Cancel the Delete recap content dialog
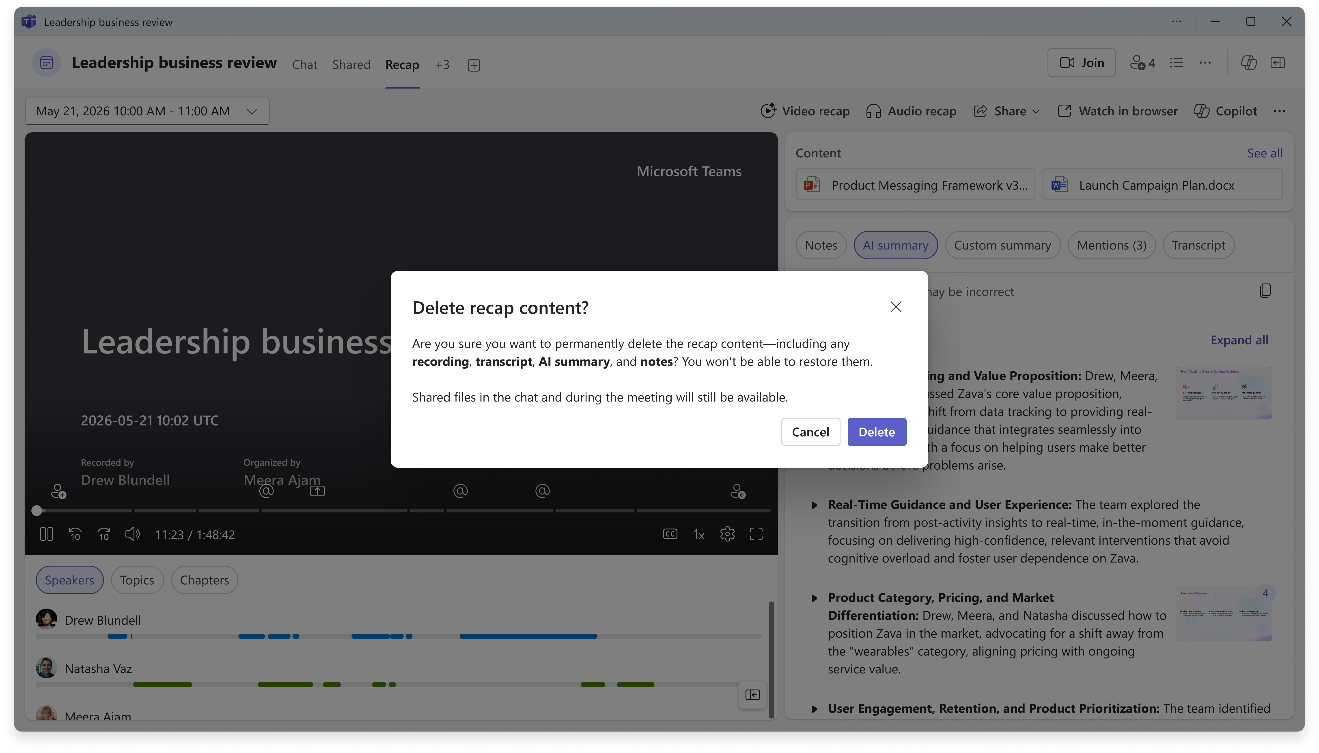Screen dimensions: 1319x753 810,432
